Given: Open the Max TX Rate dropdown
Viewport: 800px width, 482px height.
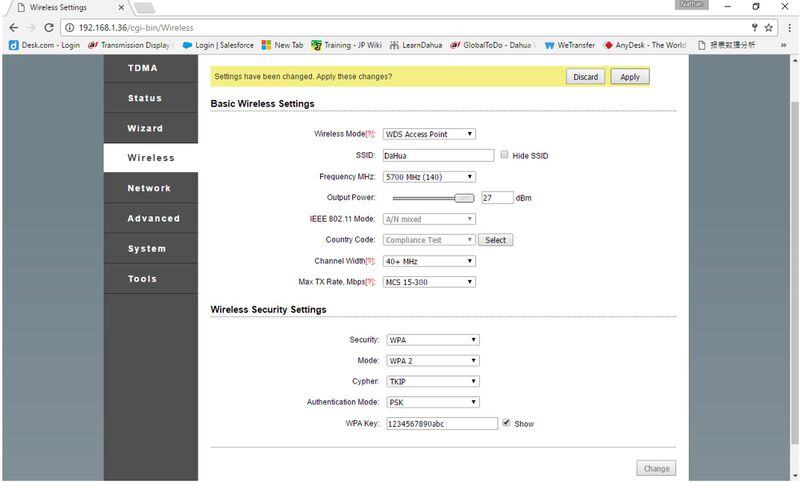Looking at the screenshot, I should coord(429,282).
